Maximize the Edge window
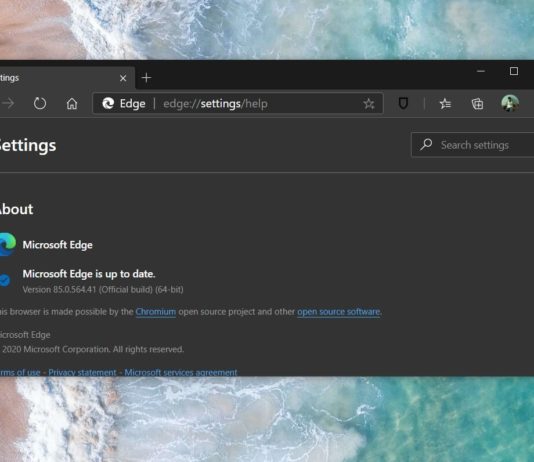 (514, 71)
